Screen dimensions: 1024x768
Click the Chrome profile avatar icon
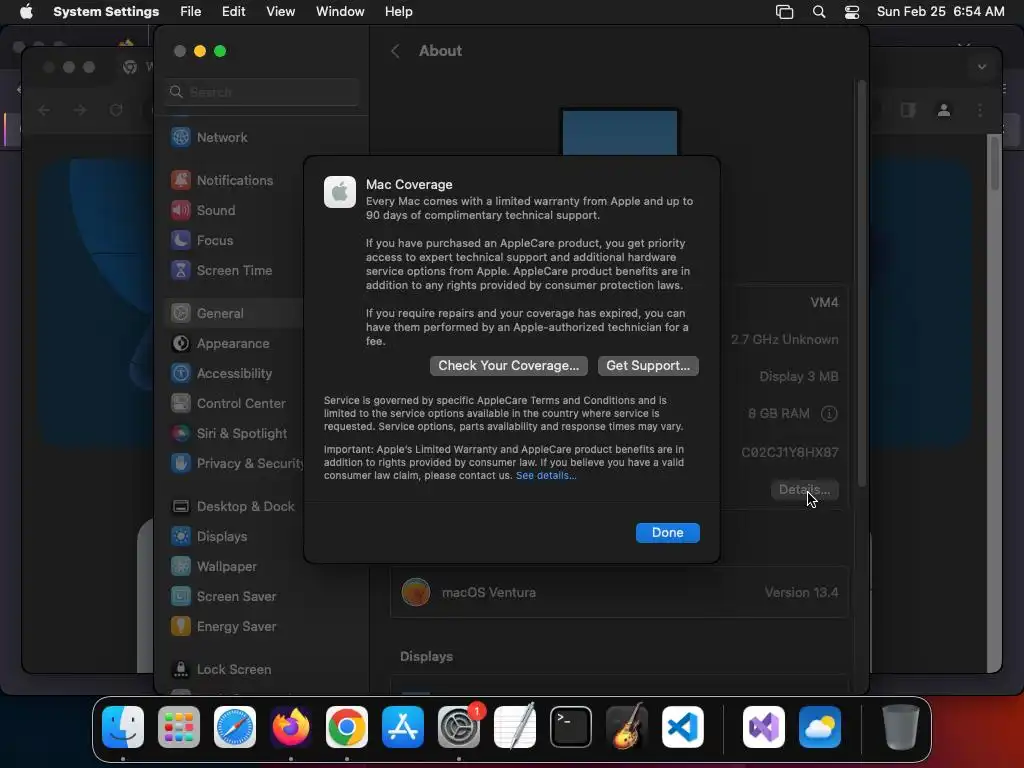[944, 110]
